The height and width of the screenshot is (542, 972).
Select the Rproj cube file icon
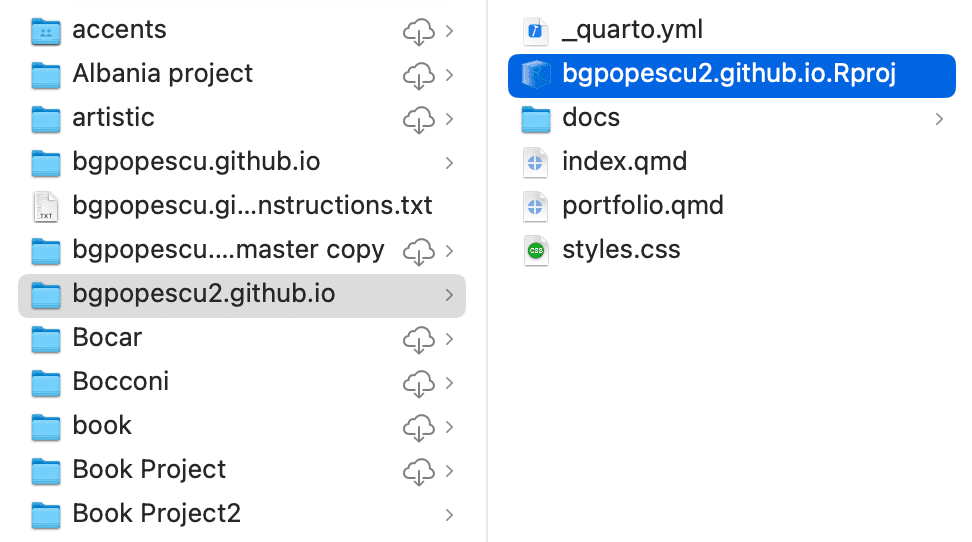(x=536, y=74)
